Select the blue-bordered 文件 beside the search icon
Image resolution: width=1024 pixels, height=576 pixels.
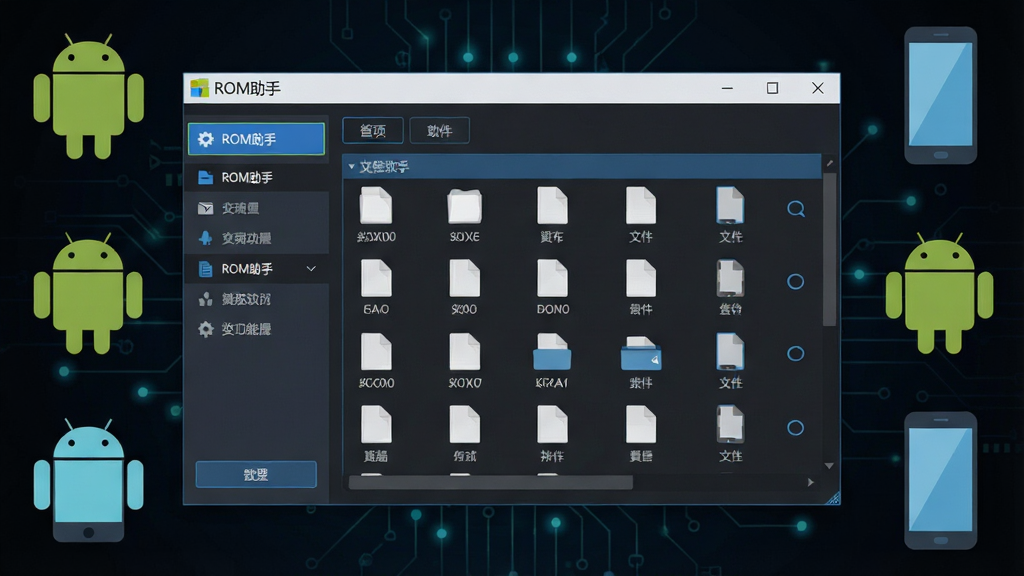click(x=730, y=215)
